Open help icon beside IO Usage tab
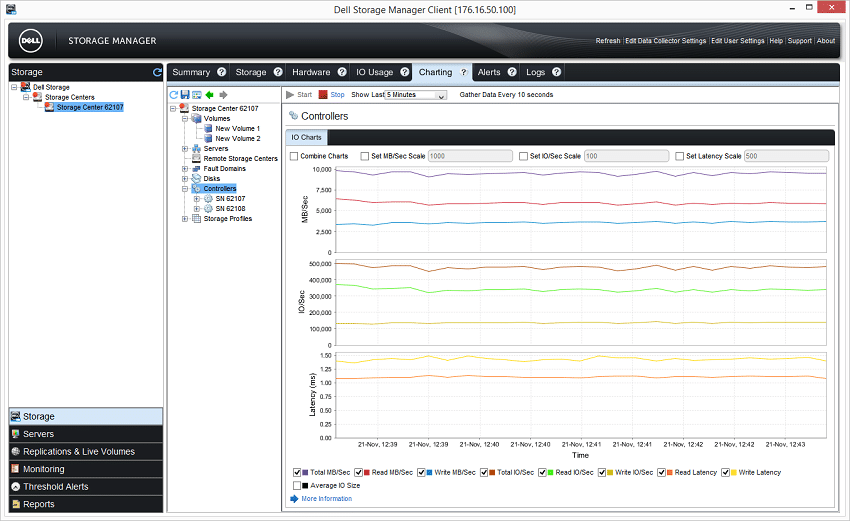Viewport: 850px width, 521px height. [405, 72]
